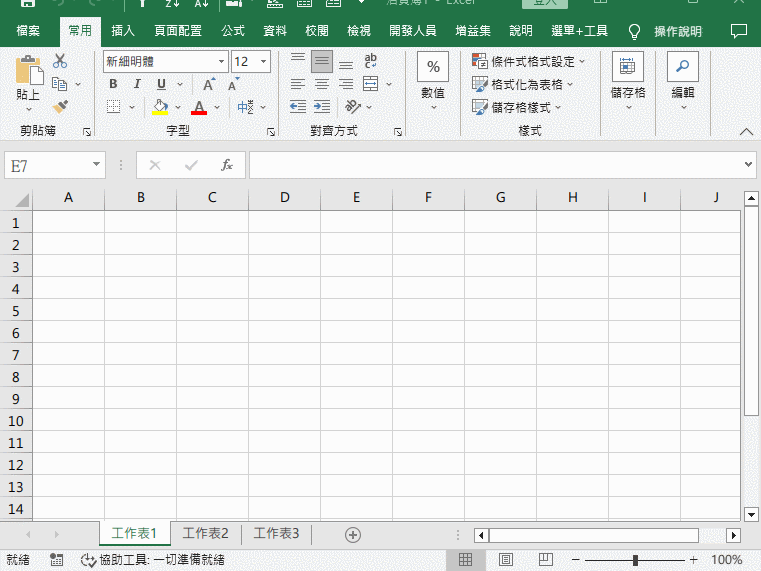Click the Cut scissors icon
The height and width of the screenshot is (571, 761).
pyautogui.click(x=60, y=61)
